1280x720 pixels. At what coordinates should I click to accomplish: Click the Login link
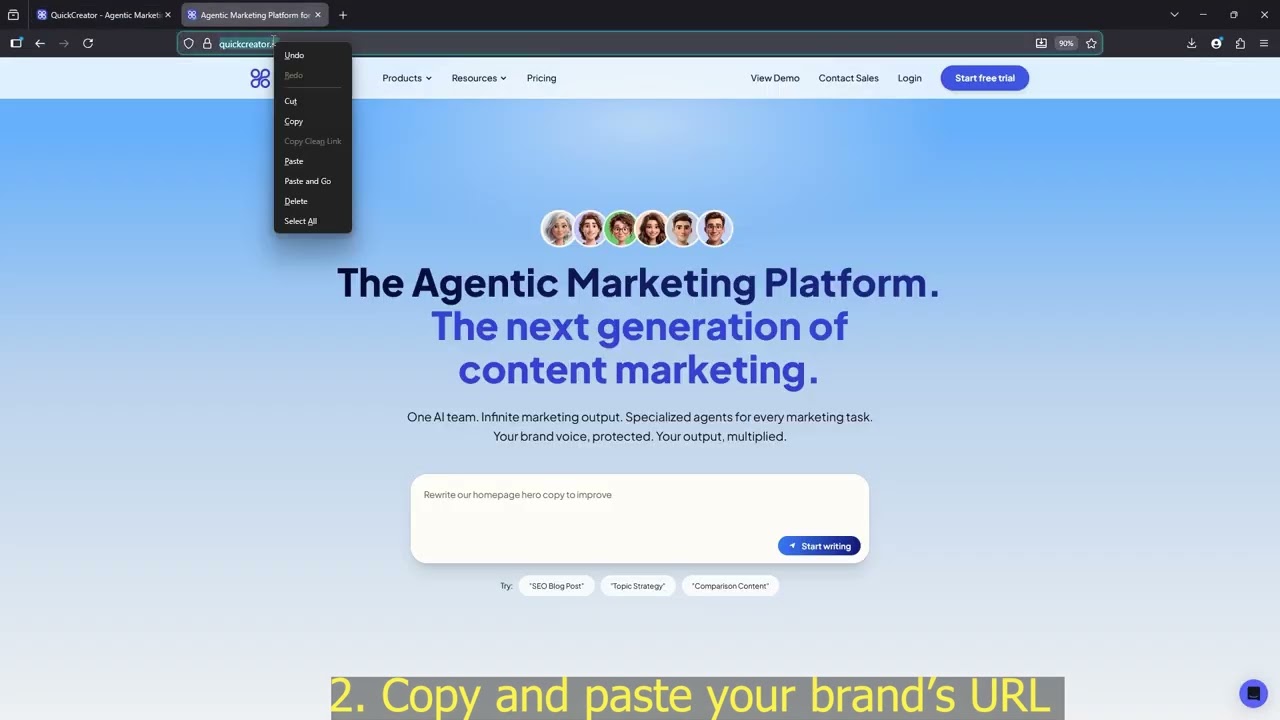point(909,78)
